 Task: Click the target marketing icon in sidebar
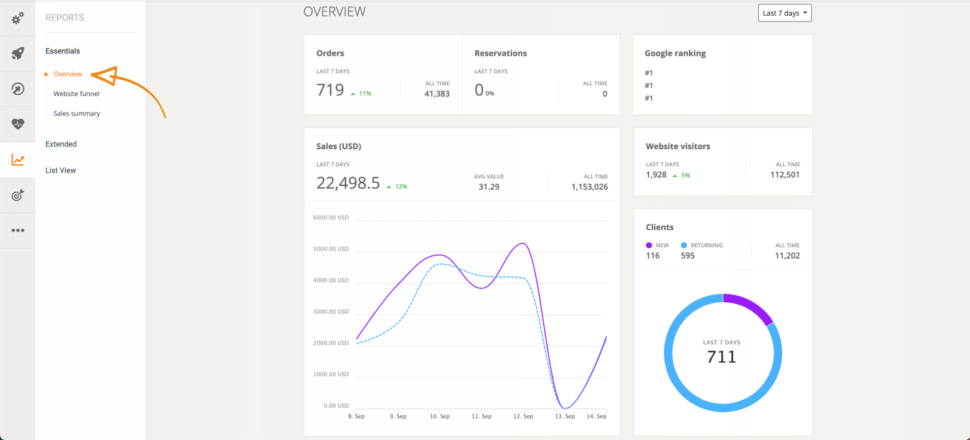pos(17,195)
